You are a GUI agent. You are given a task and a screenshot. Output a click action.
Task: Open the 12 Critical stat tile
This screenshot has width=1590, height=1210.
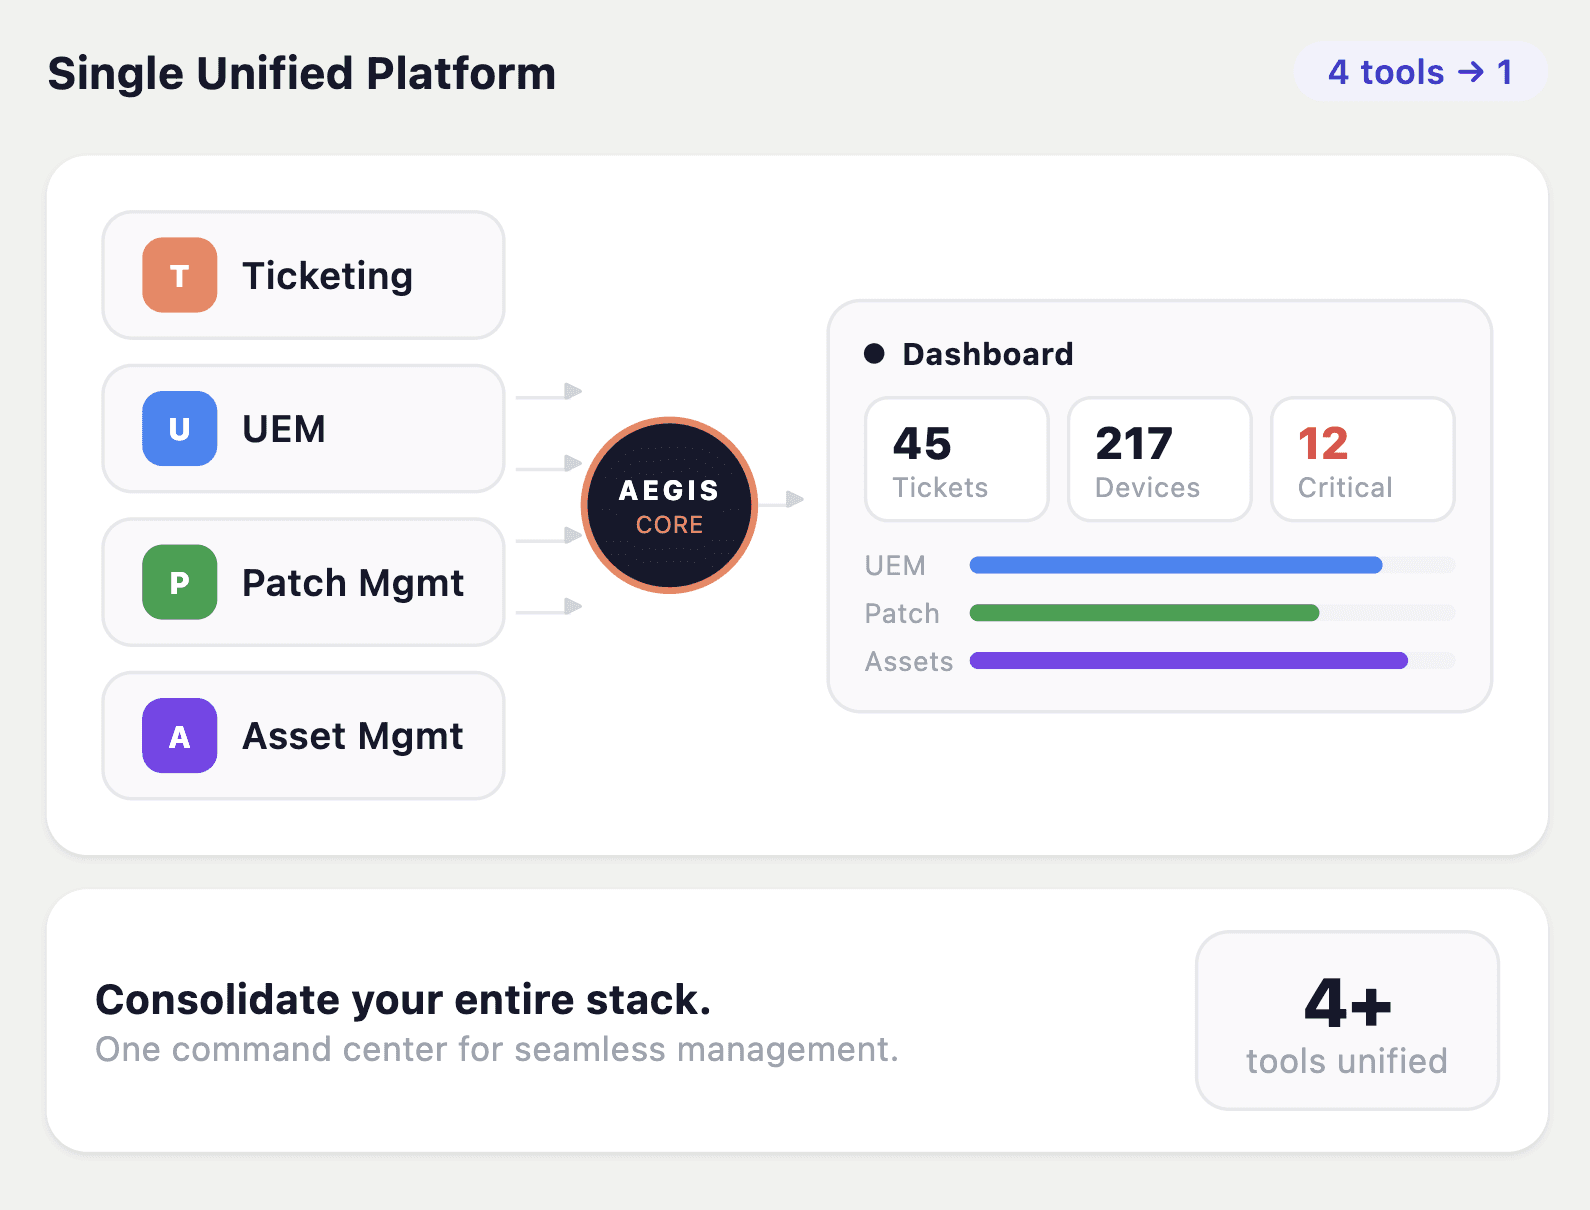click(x=1362, y=460)
